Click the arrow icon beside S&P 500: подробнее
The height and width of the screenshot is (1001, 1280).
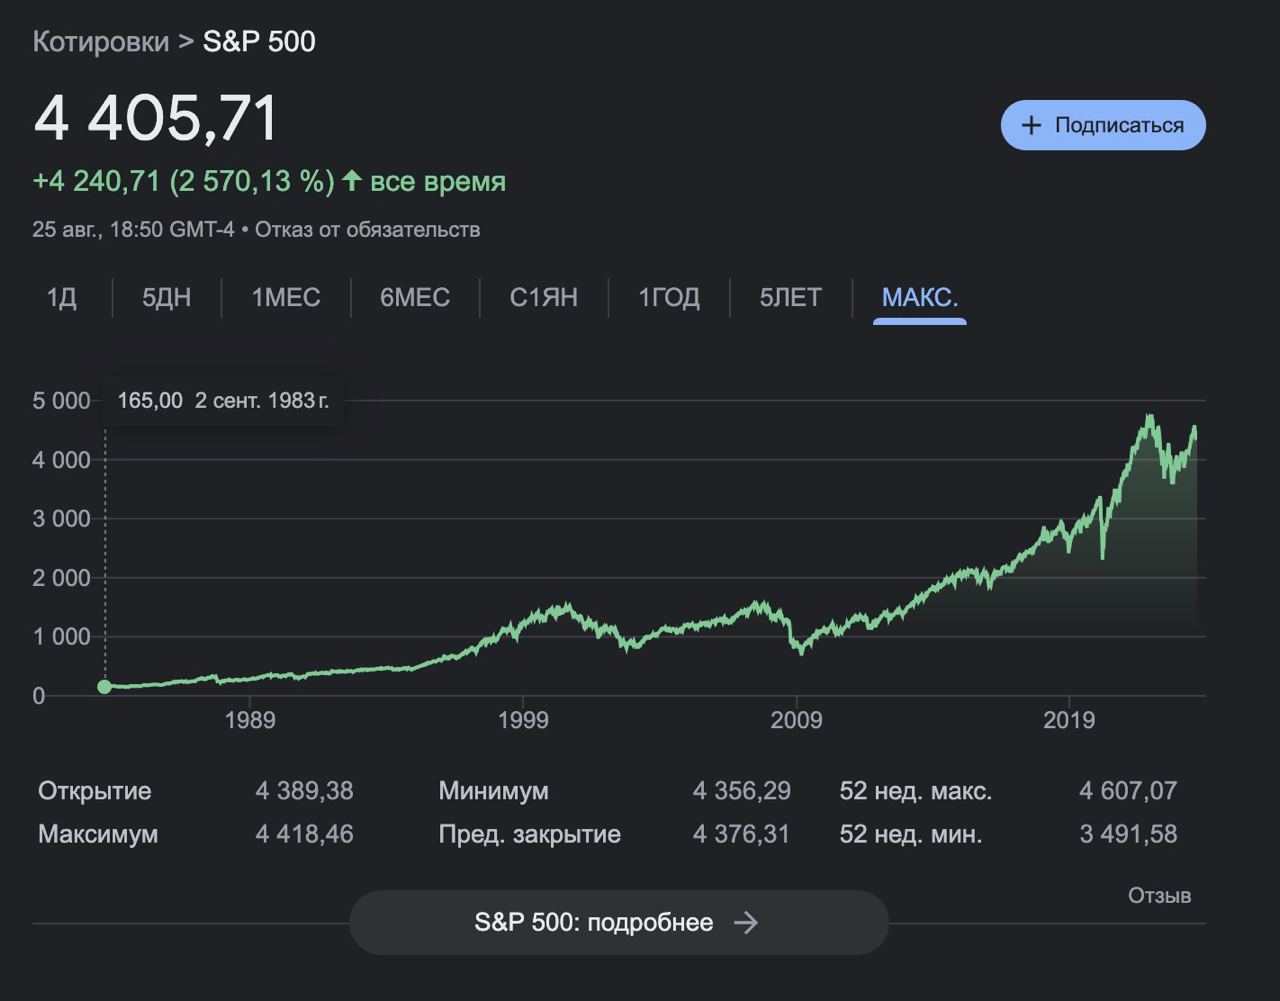coord(745,922)
